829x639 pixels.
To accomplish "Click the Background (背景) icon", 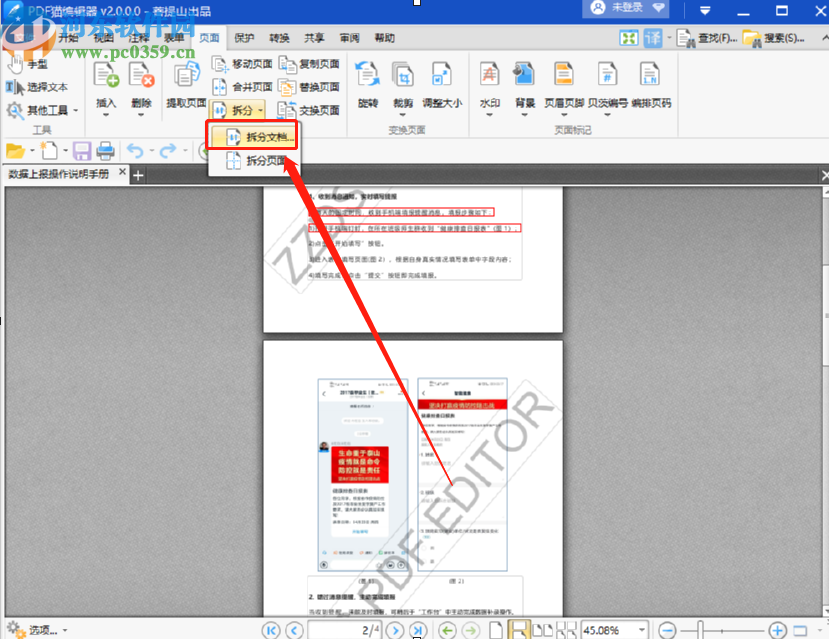I will pos(524,85).
